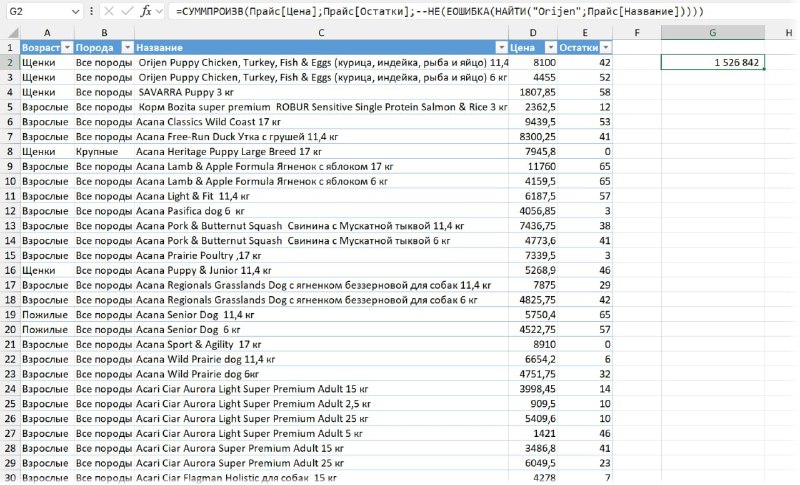The height and width of the screenshot is (485, 800).
Task: Click the price cell 6049,5
Action: (x=533, y=463)
